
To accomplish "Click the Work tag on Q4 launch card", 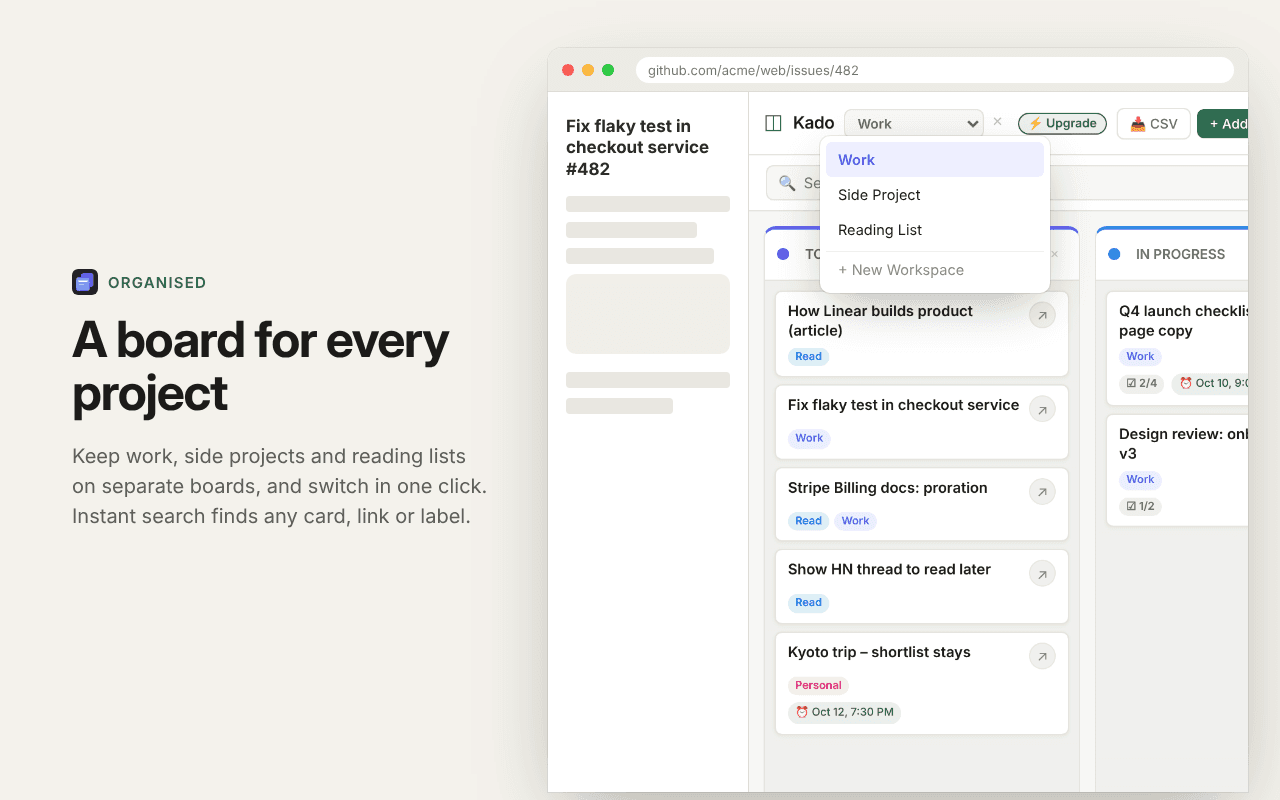I will point(1140,356).
